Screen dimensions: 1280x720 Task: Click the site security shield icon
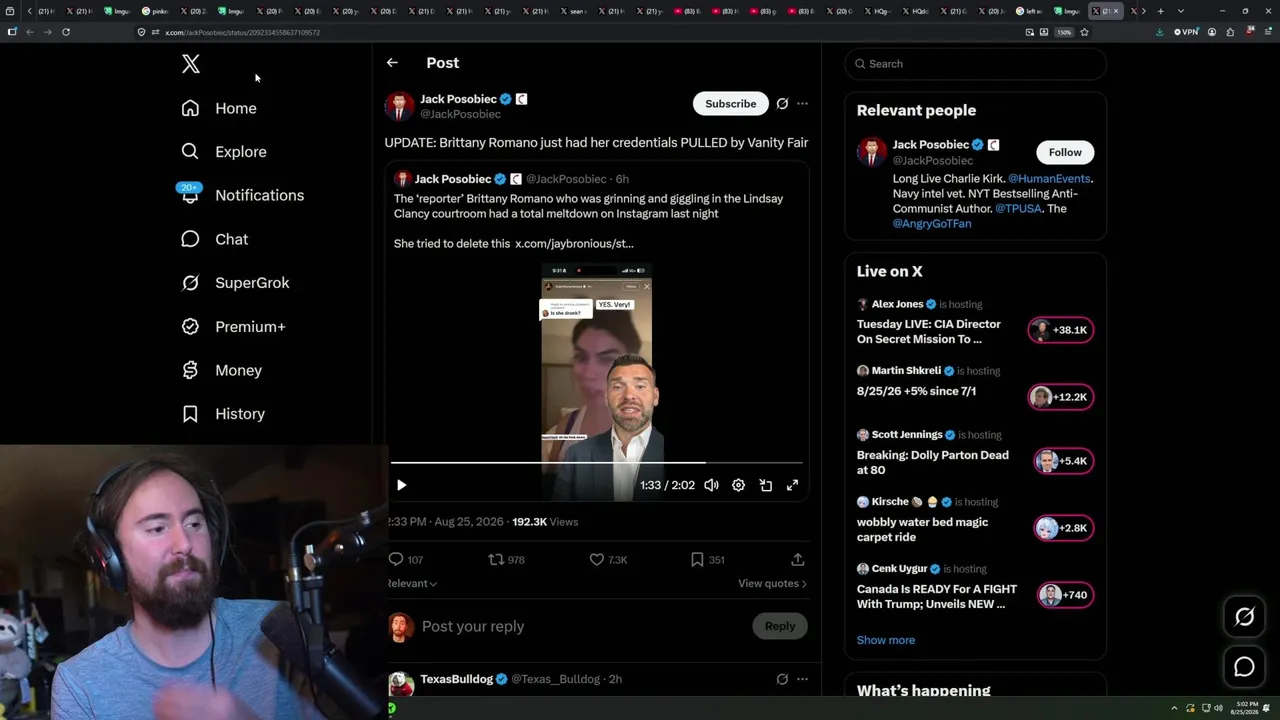141,32
